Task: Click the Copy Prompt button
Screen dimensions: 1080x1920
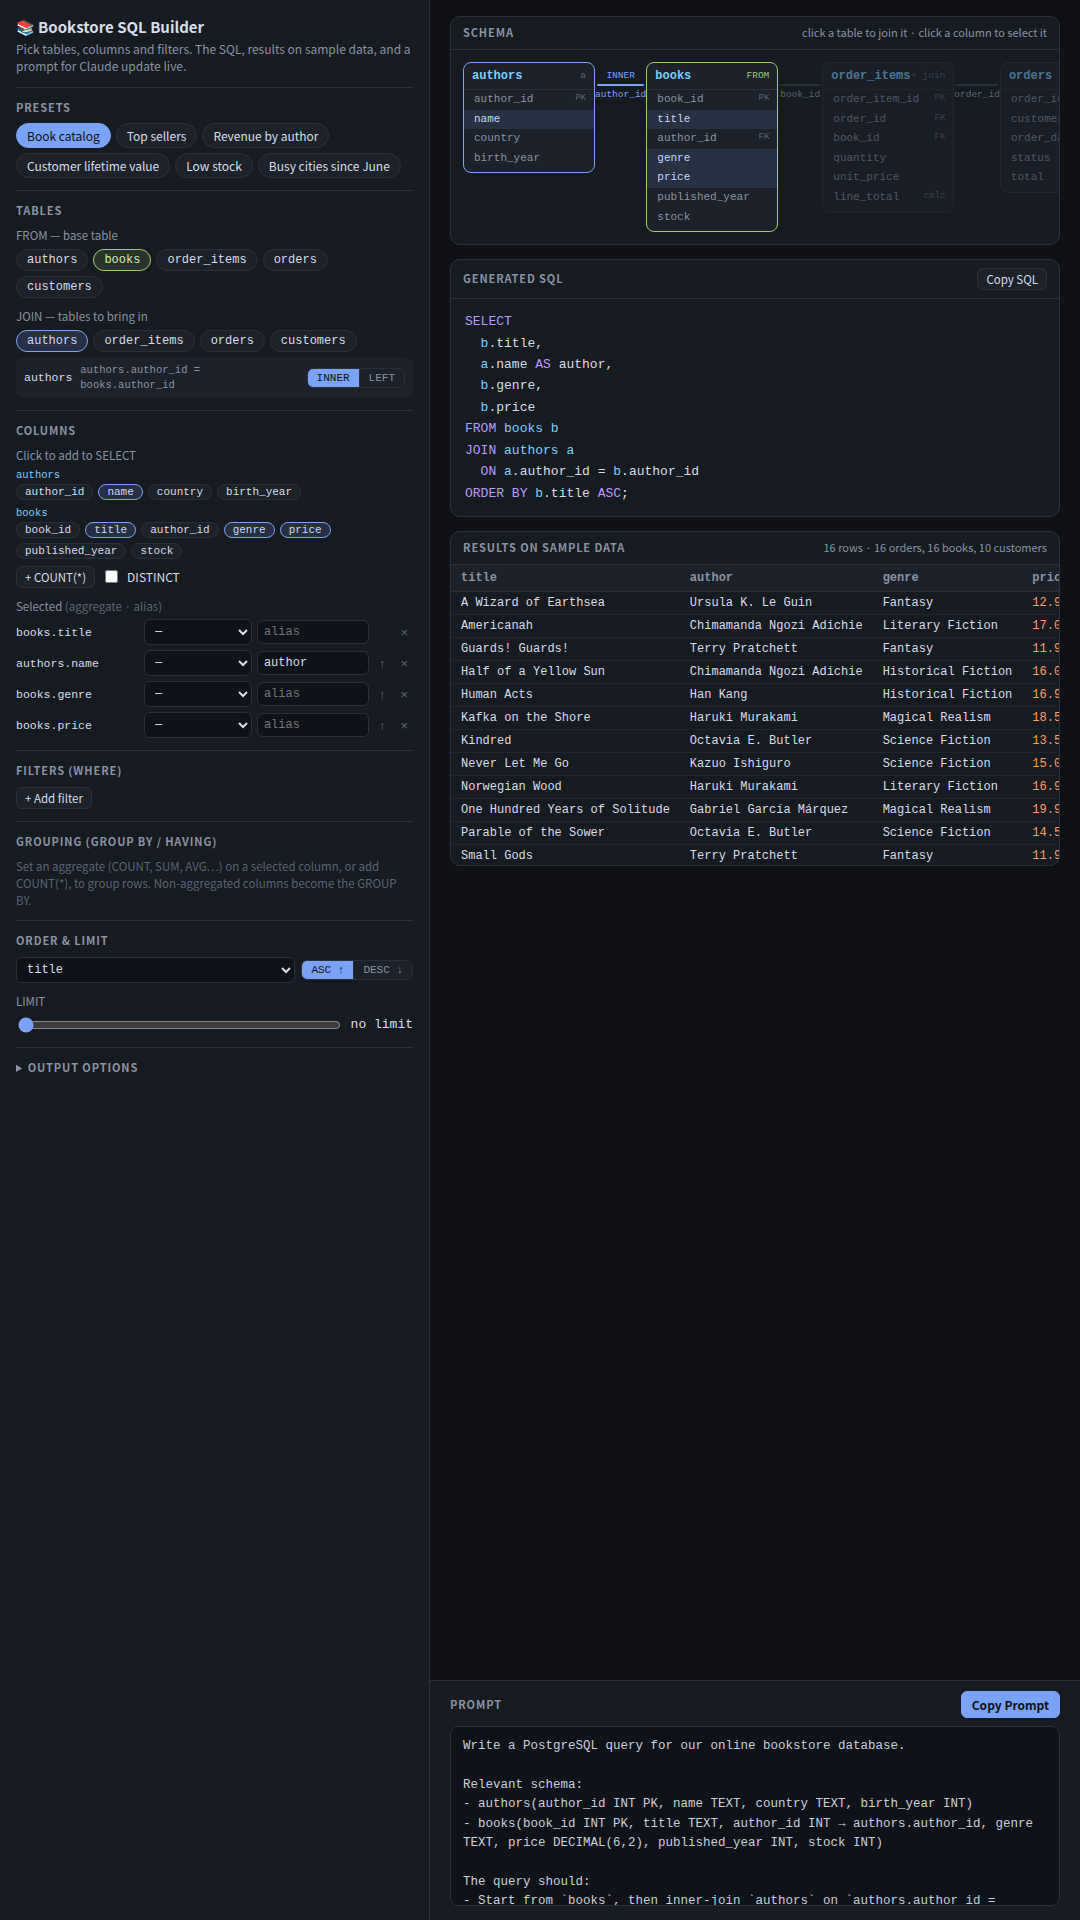Action: point(1010,1705)
